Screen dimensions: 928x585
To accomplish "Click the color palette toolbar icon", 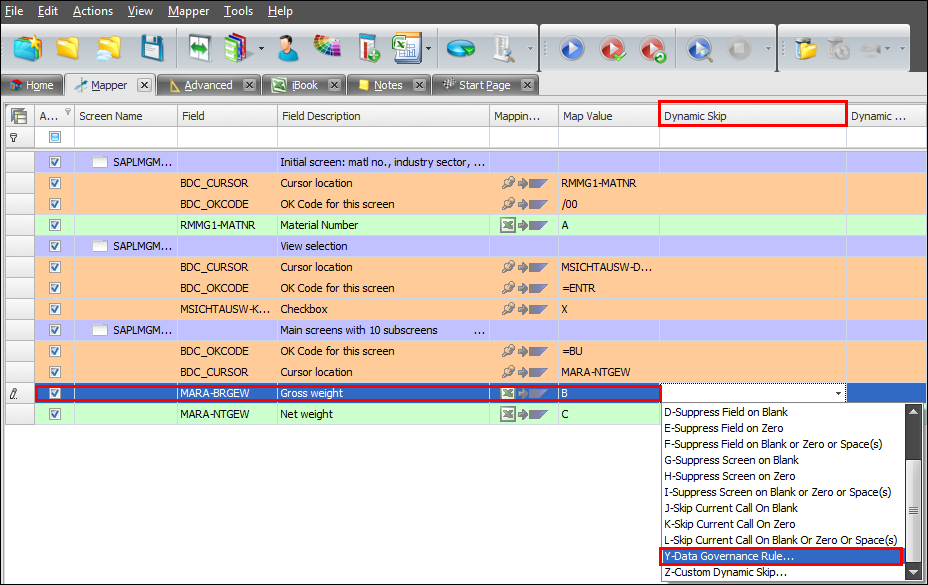I will [x=329, y=47].
